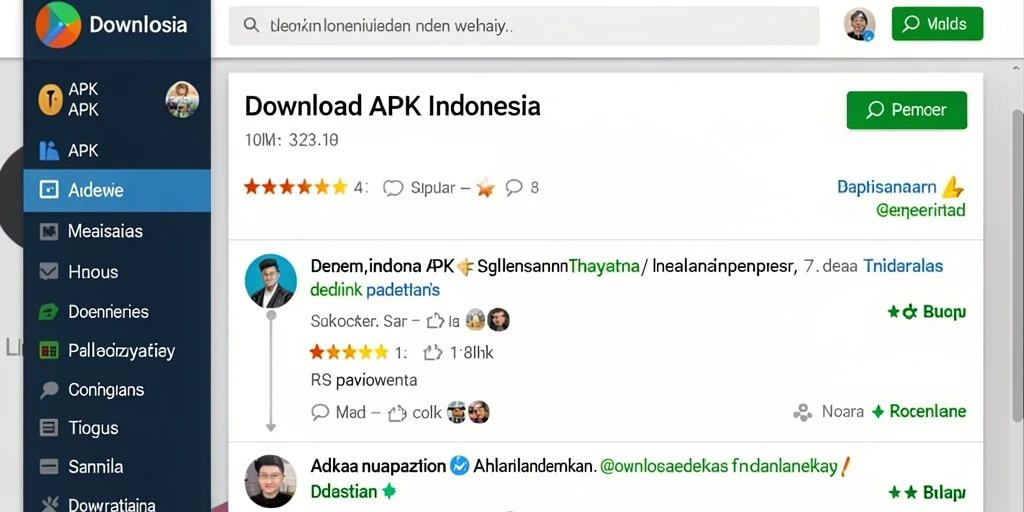Click the Mad comment bubble icon
Viewport: 1024px width, 512px height.
(320, 412)
